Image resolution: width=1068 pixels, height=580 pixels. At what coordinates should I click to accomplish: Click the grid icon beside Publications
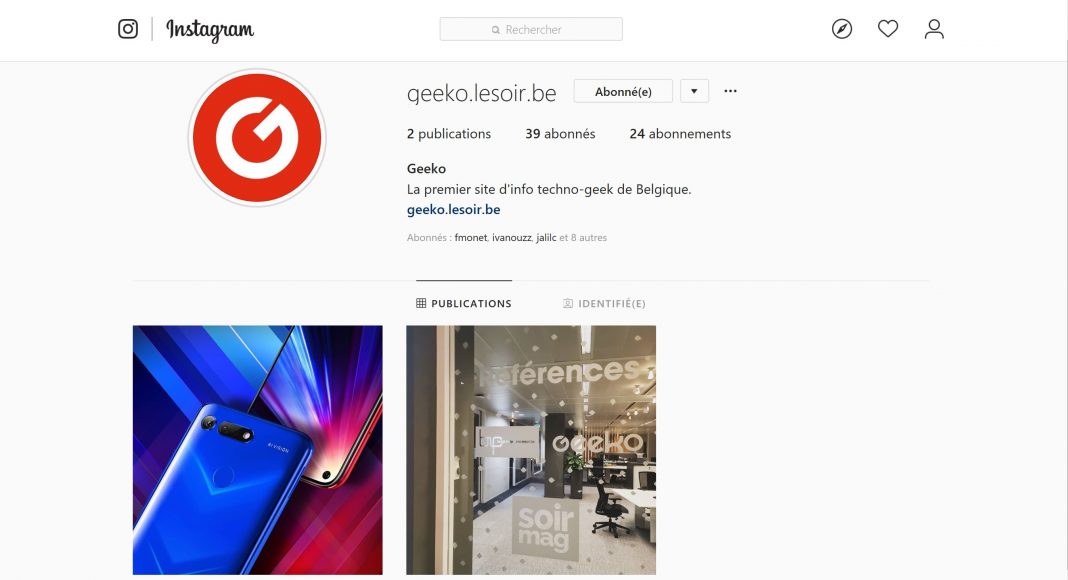point(421,303)
